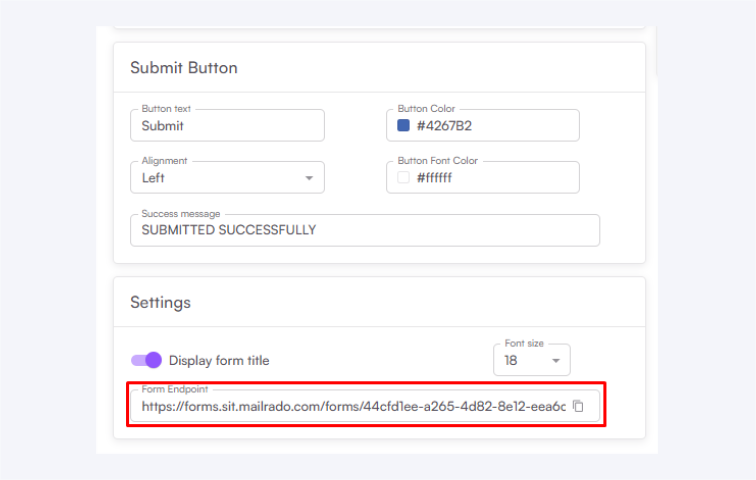Click the Button text field containing Submit

click(x=227, y=126)
